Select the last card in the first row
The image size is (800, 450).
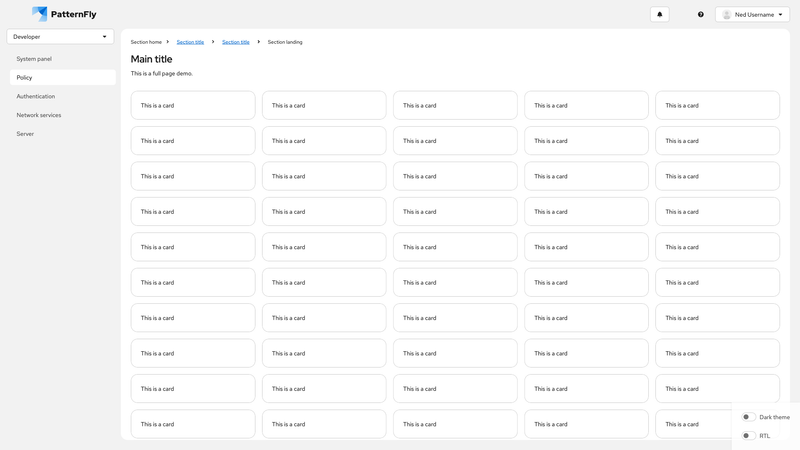(x=717, y=106)
